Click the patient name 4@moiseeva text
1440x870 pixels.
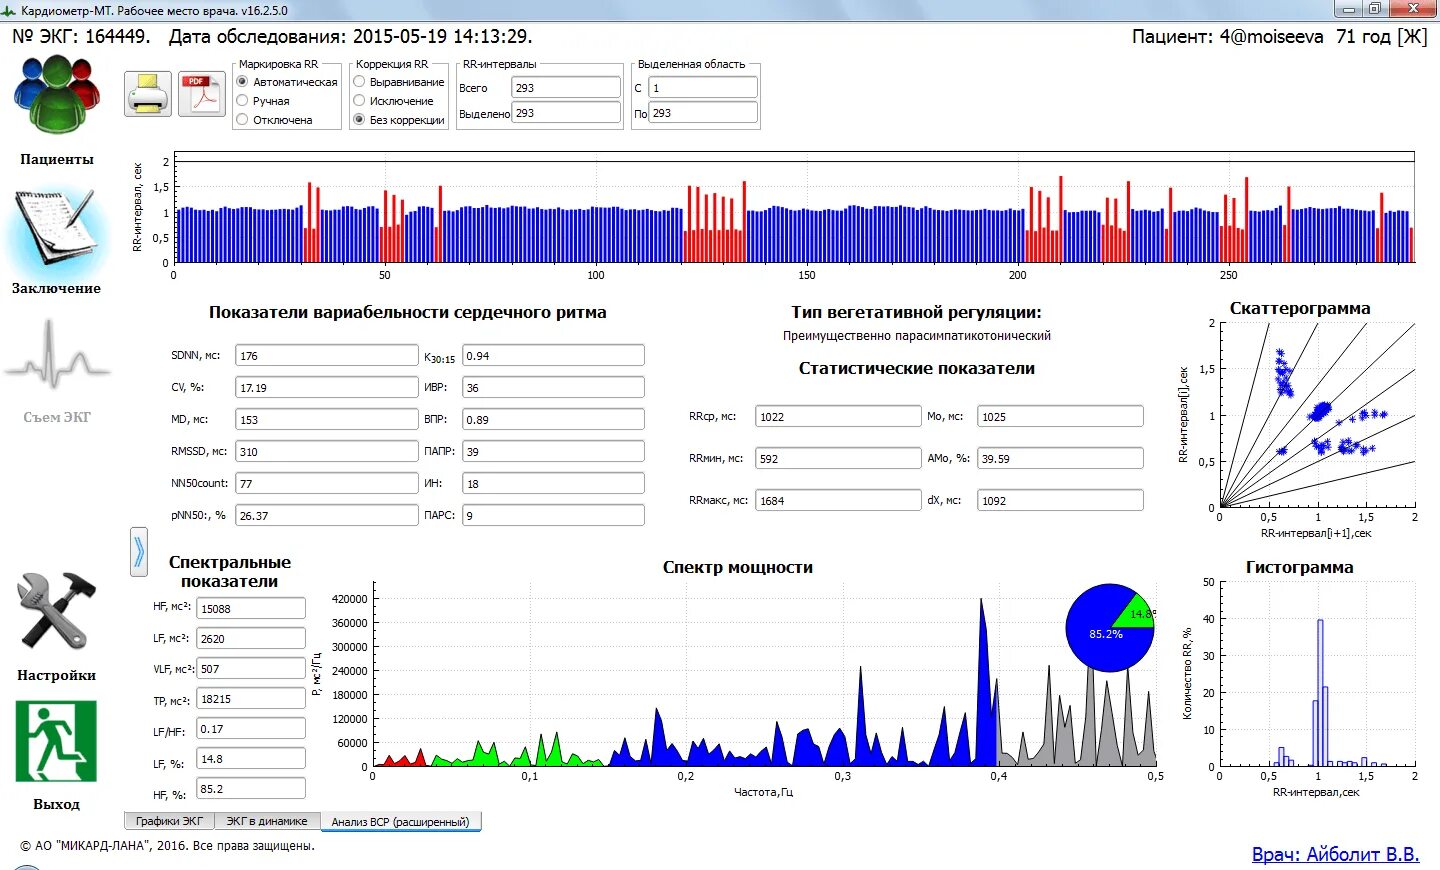click(1271, 37)
